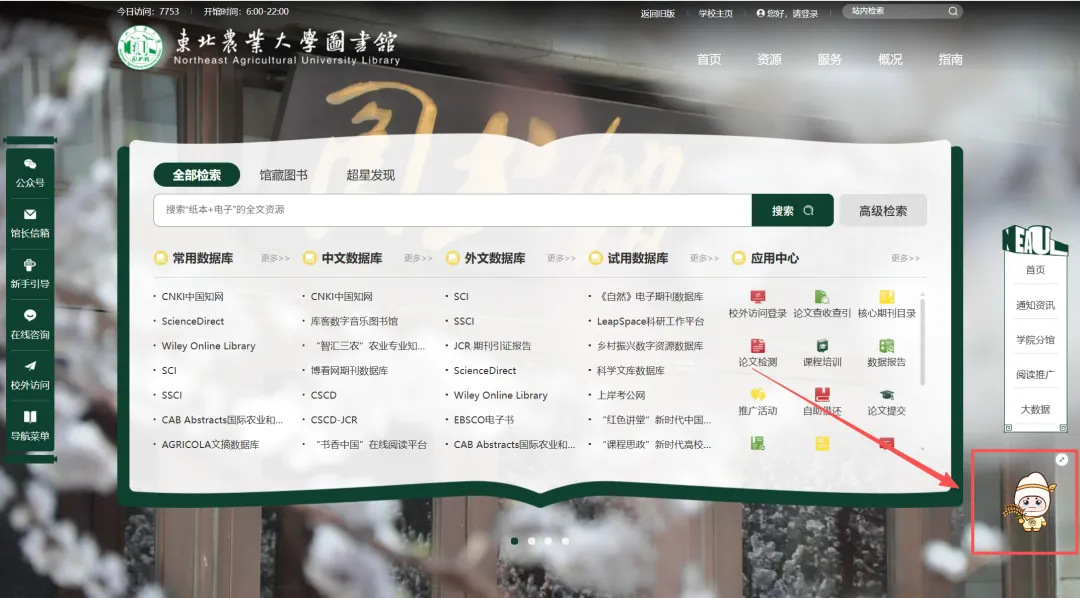Screen dimensions: 1080x598
Task: Open 上岸考公网 link
Action: point(621,395)
